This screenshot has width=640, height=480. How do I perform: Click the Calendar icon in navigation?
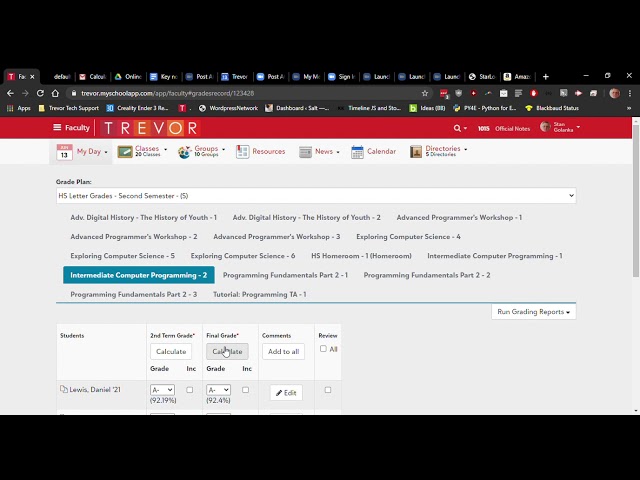point(357,152)
